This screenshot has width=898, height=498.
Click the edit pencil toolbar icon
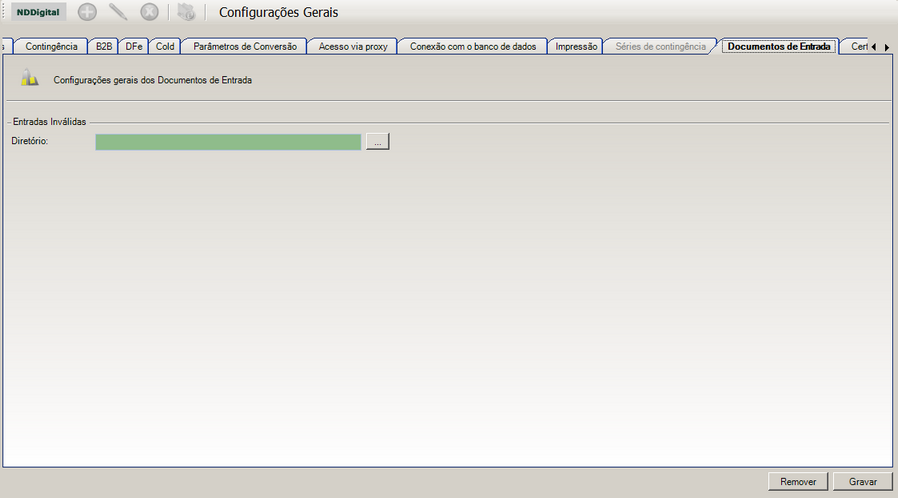coord(118,12)
